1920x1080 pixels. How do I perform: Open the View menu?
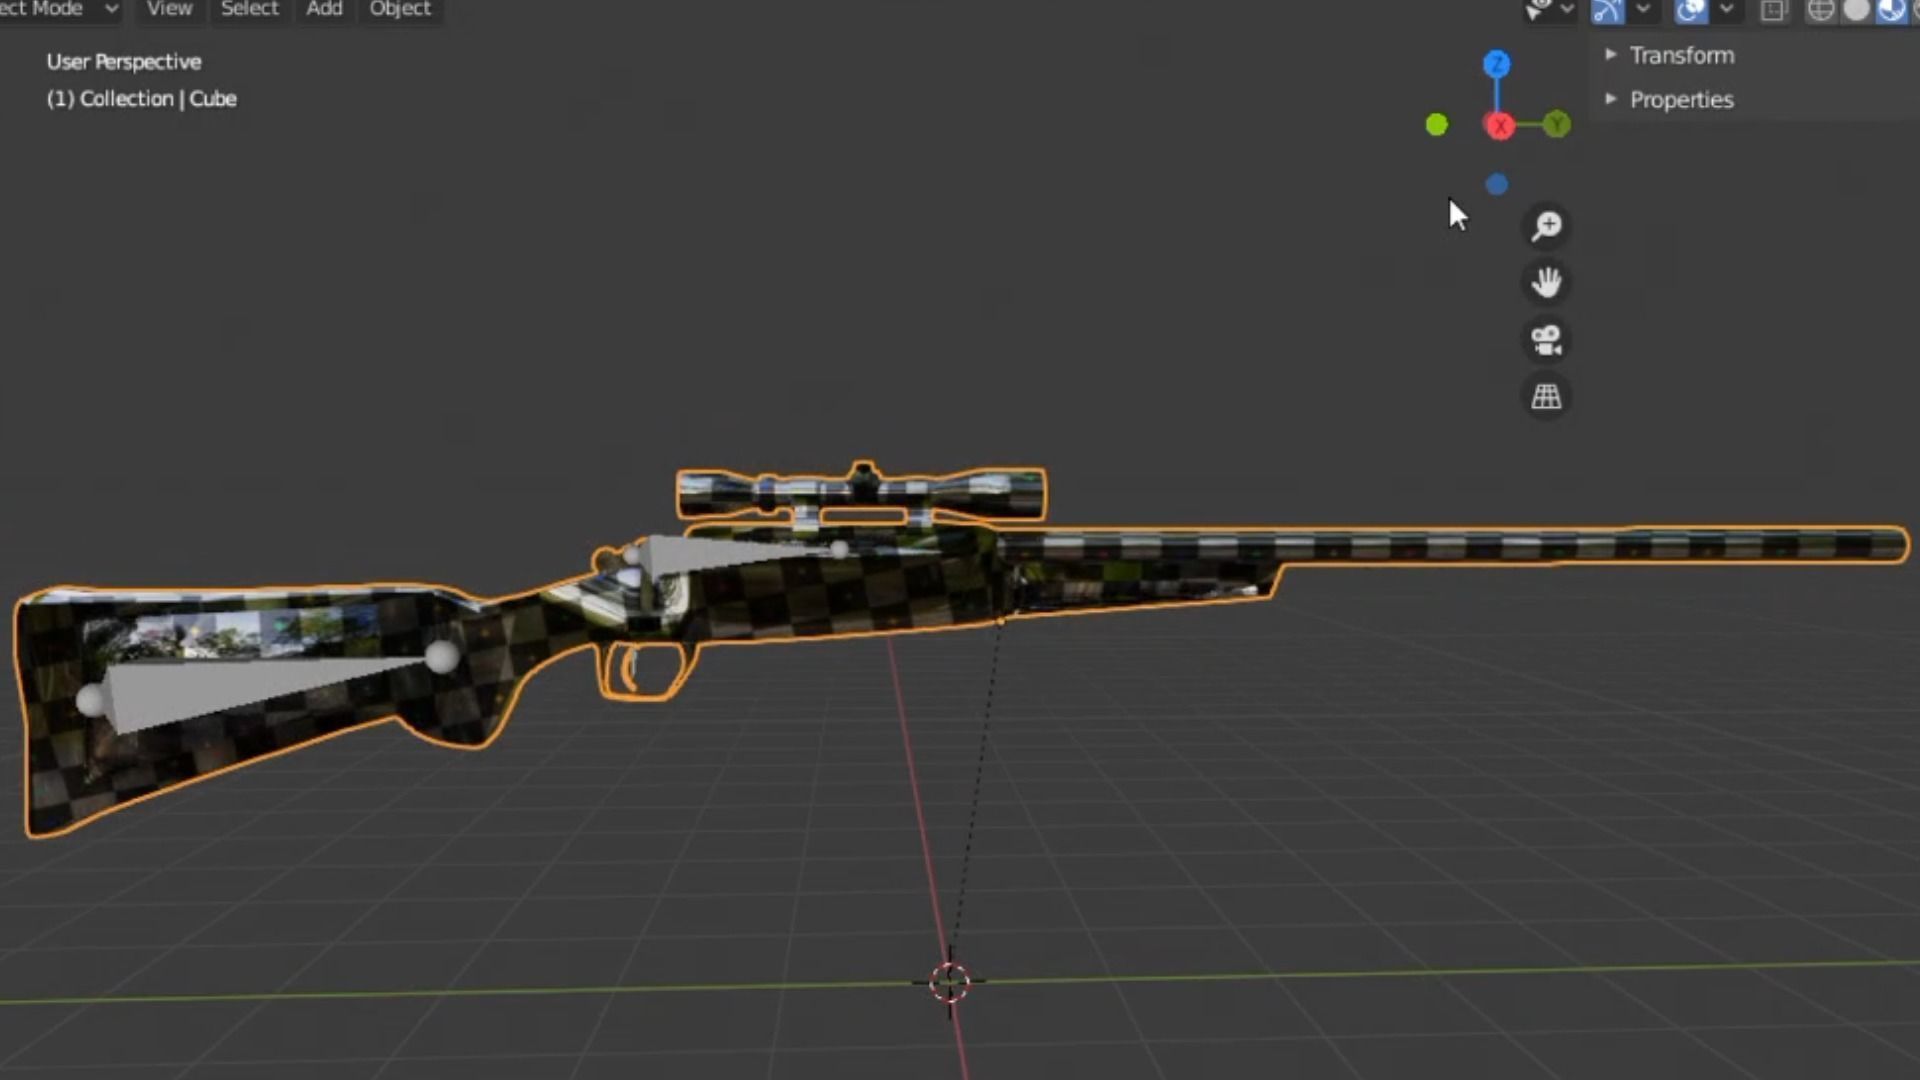[169, 9]
